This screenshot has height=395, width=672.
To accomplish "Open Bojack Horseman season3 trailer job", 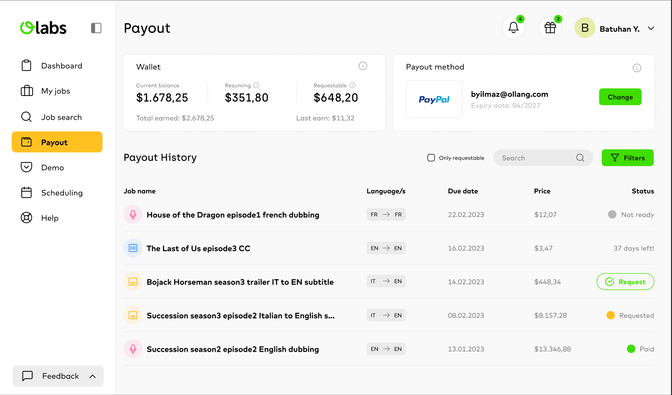I will (x=240, y=282).
